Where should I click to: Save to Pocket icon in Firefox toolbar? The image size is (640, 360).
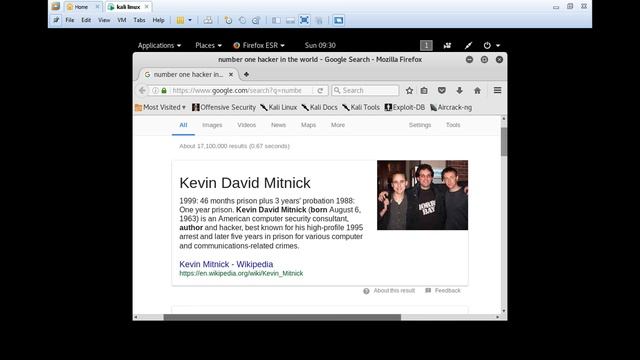(442, 91)
